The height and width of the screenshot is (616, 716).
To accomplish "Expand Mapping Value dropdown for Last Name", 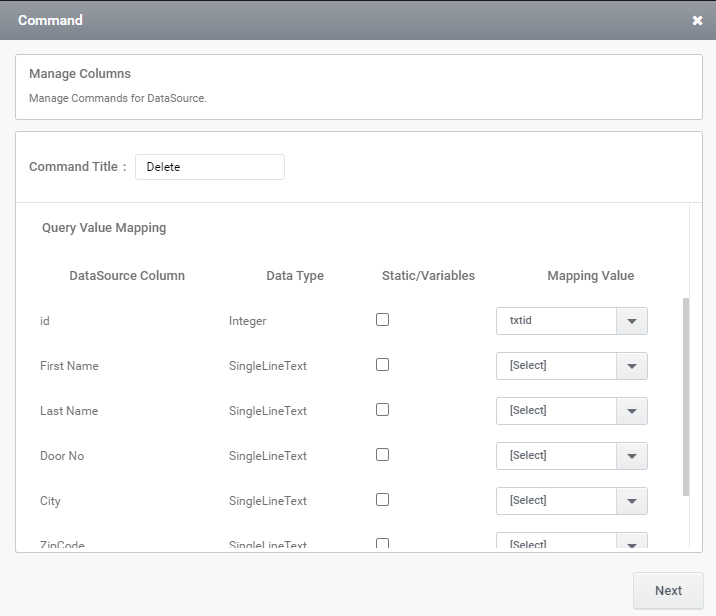I will tap(572, 411).
